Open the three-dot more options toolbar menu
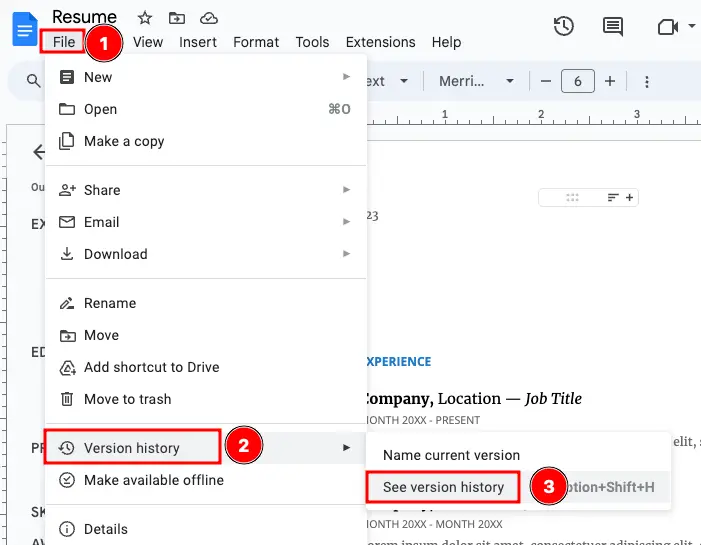701x545 pixels. (x=646, y=81)
